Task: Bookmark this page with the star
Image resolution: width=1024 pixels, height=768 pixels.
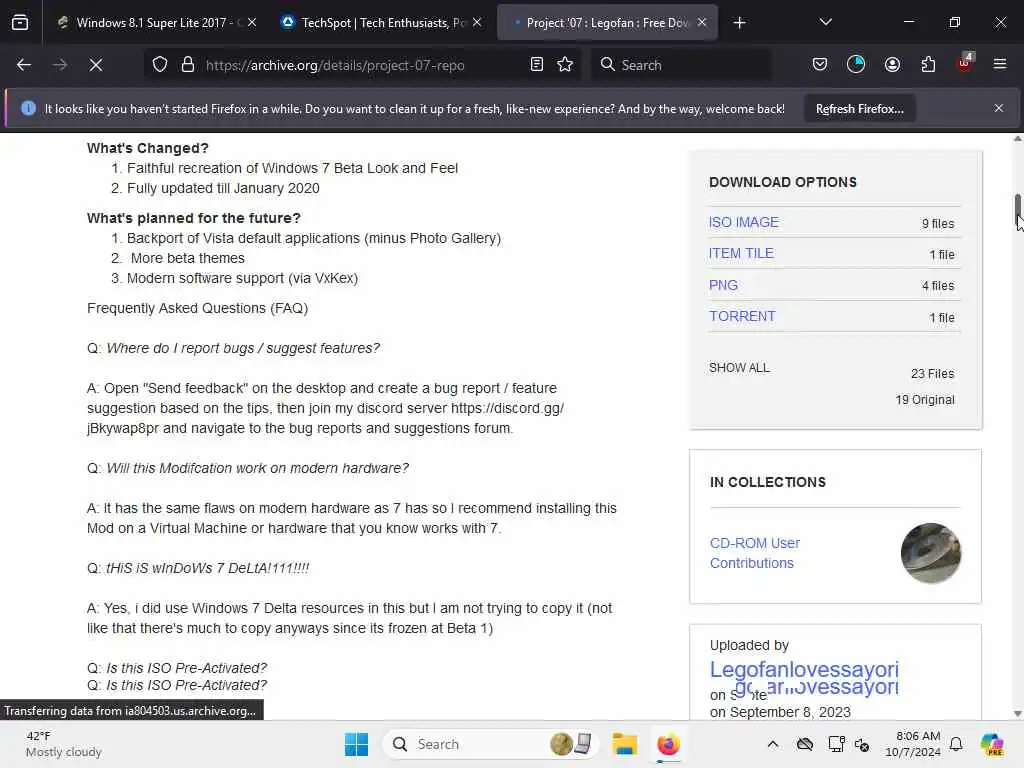Action: click(566, 64)
